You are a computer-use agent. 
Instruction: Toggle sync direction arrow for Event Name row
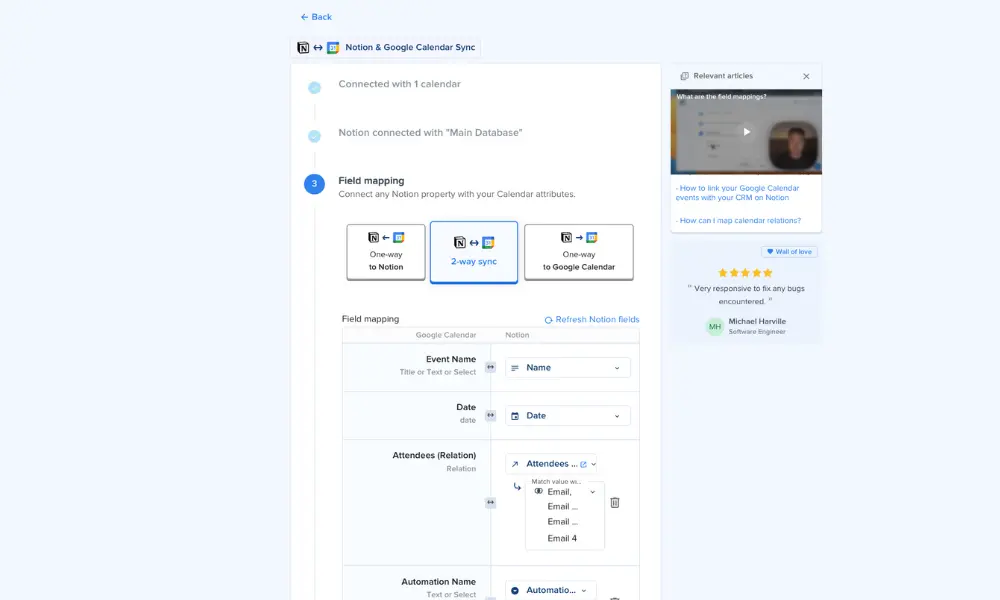(490, 367)
